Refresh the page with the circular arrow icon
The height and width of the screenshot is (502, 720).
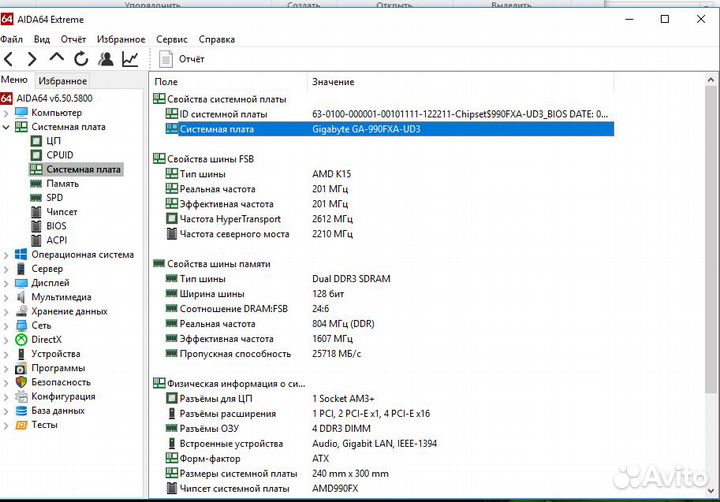click(81, 59)
